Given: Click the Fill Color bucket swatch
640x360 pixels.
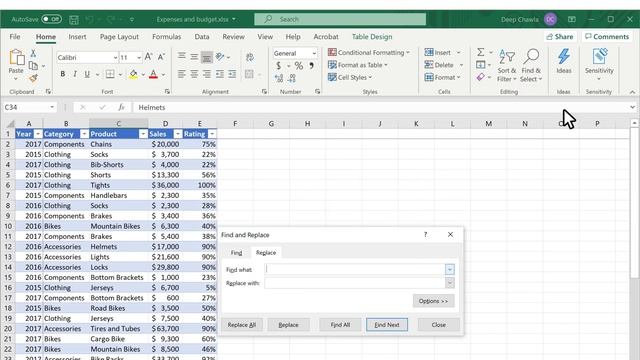Looking at the screenshot, I should 133,74.
